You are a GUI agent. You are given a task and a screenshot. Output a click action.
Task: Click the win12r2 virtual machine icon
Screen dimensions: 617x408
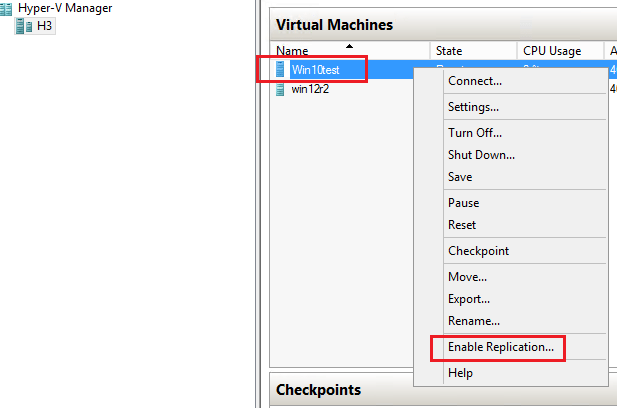pyautogui.click(x=280, y=90)
